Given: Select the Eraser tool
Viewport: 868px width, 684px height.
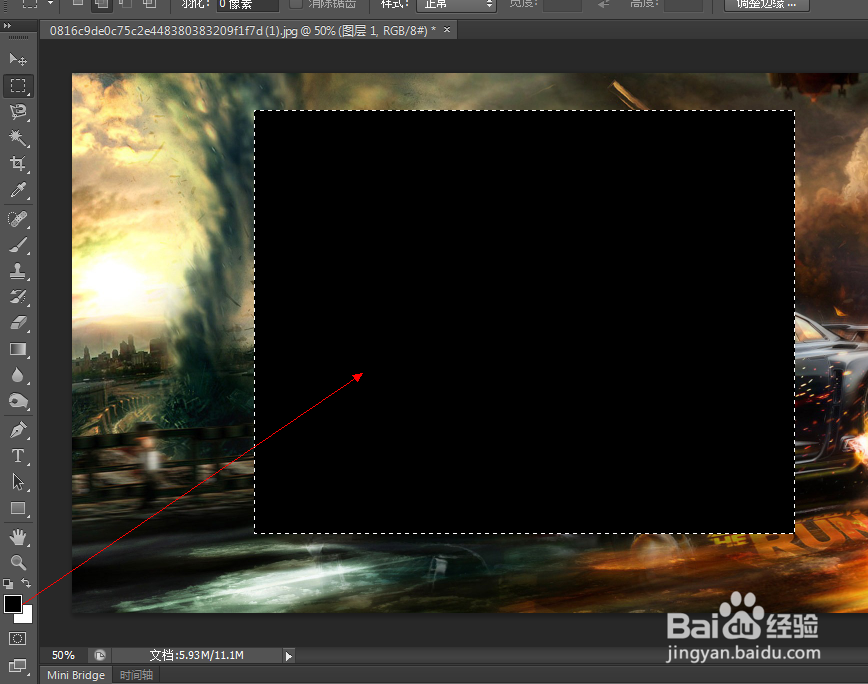Looking at the screenshot, I should [x=18, y=323].
